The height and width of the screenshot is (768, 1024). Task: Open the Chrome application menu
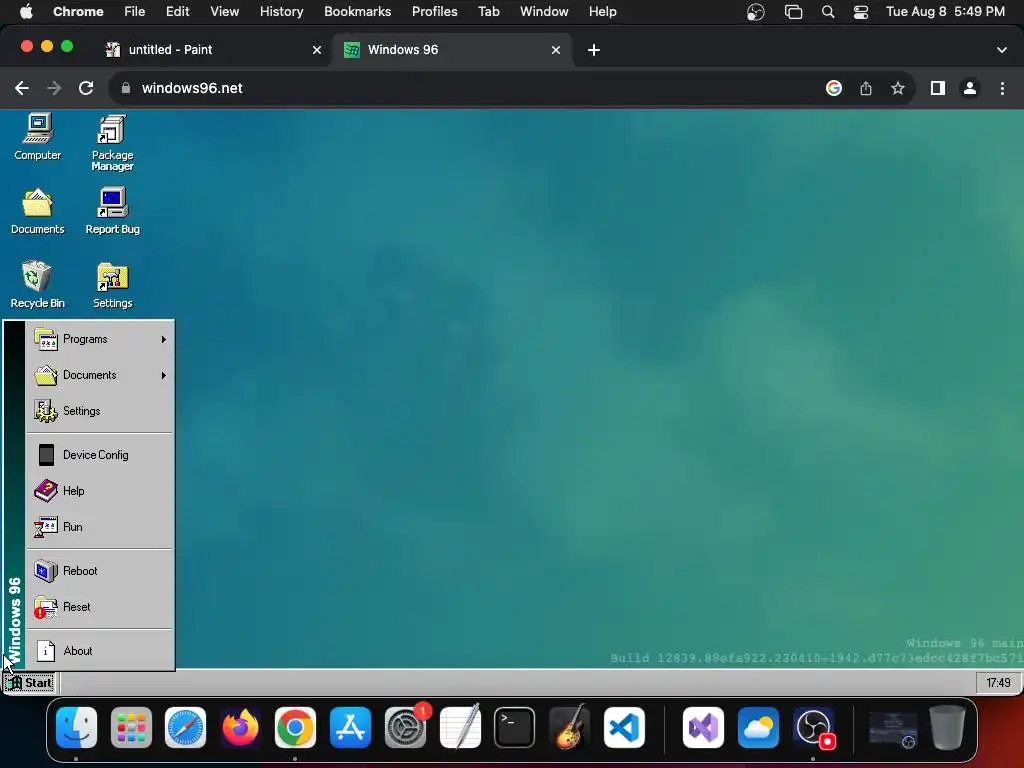point(78,12)
